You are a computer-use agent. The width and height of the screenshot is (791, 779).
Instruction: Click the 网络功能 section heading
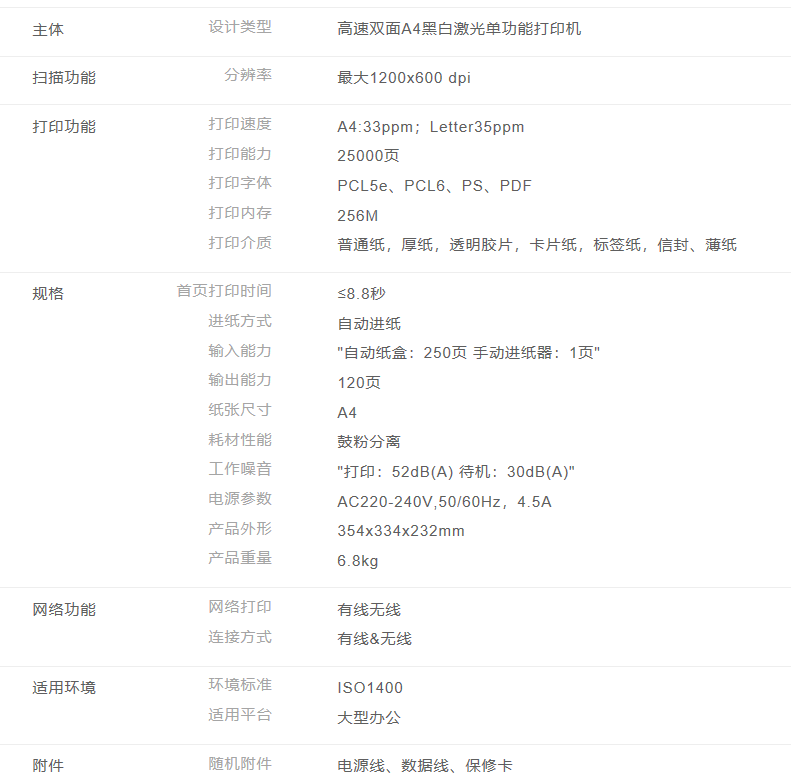[x=64, y=610]
